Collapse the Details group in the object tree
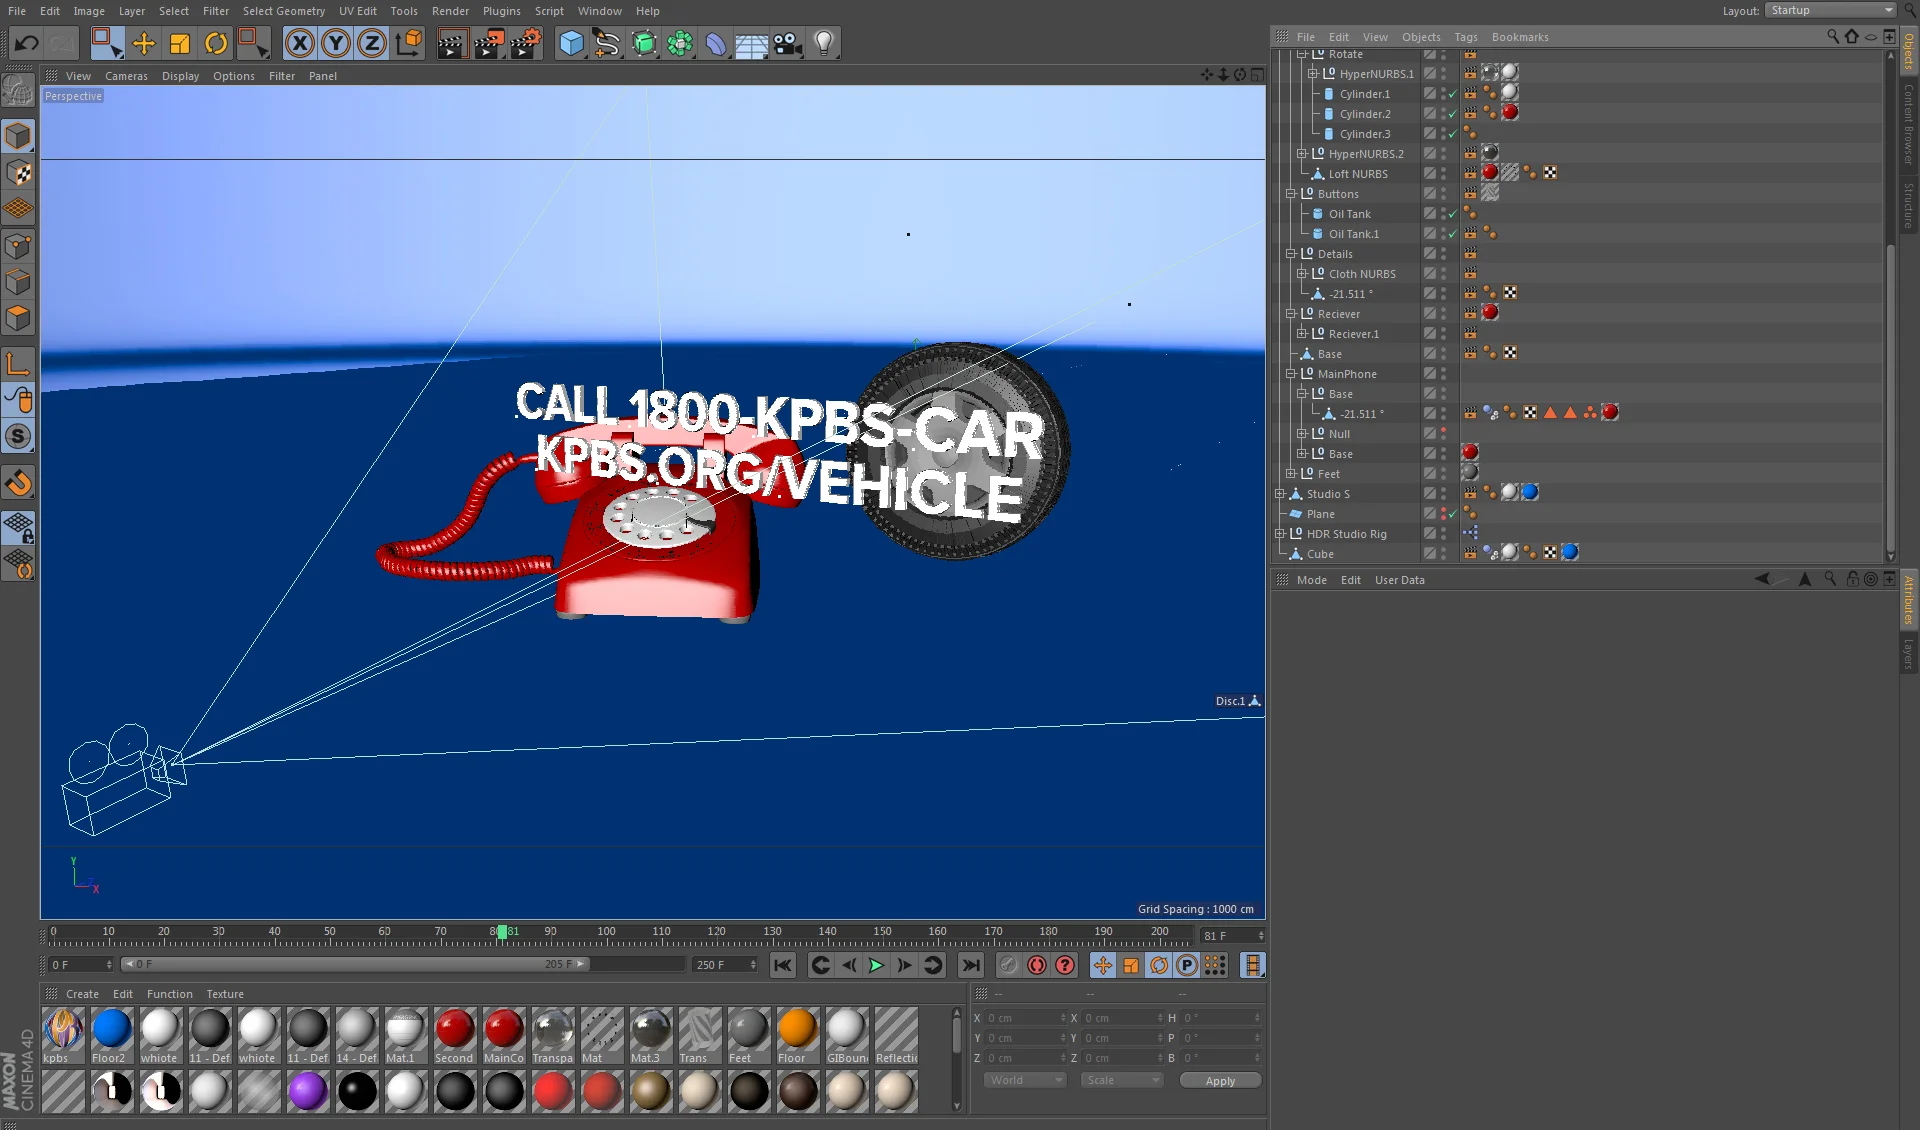Image resolution: width=1920 pixels, height=1130 pixels. click(x=1291, y=254)
